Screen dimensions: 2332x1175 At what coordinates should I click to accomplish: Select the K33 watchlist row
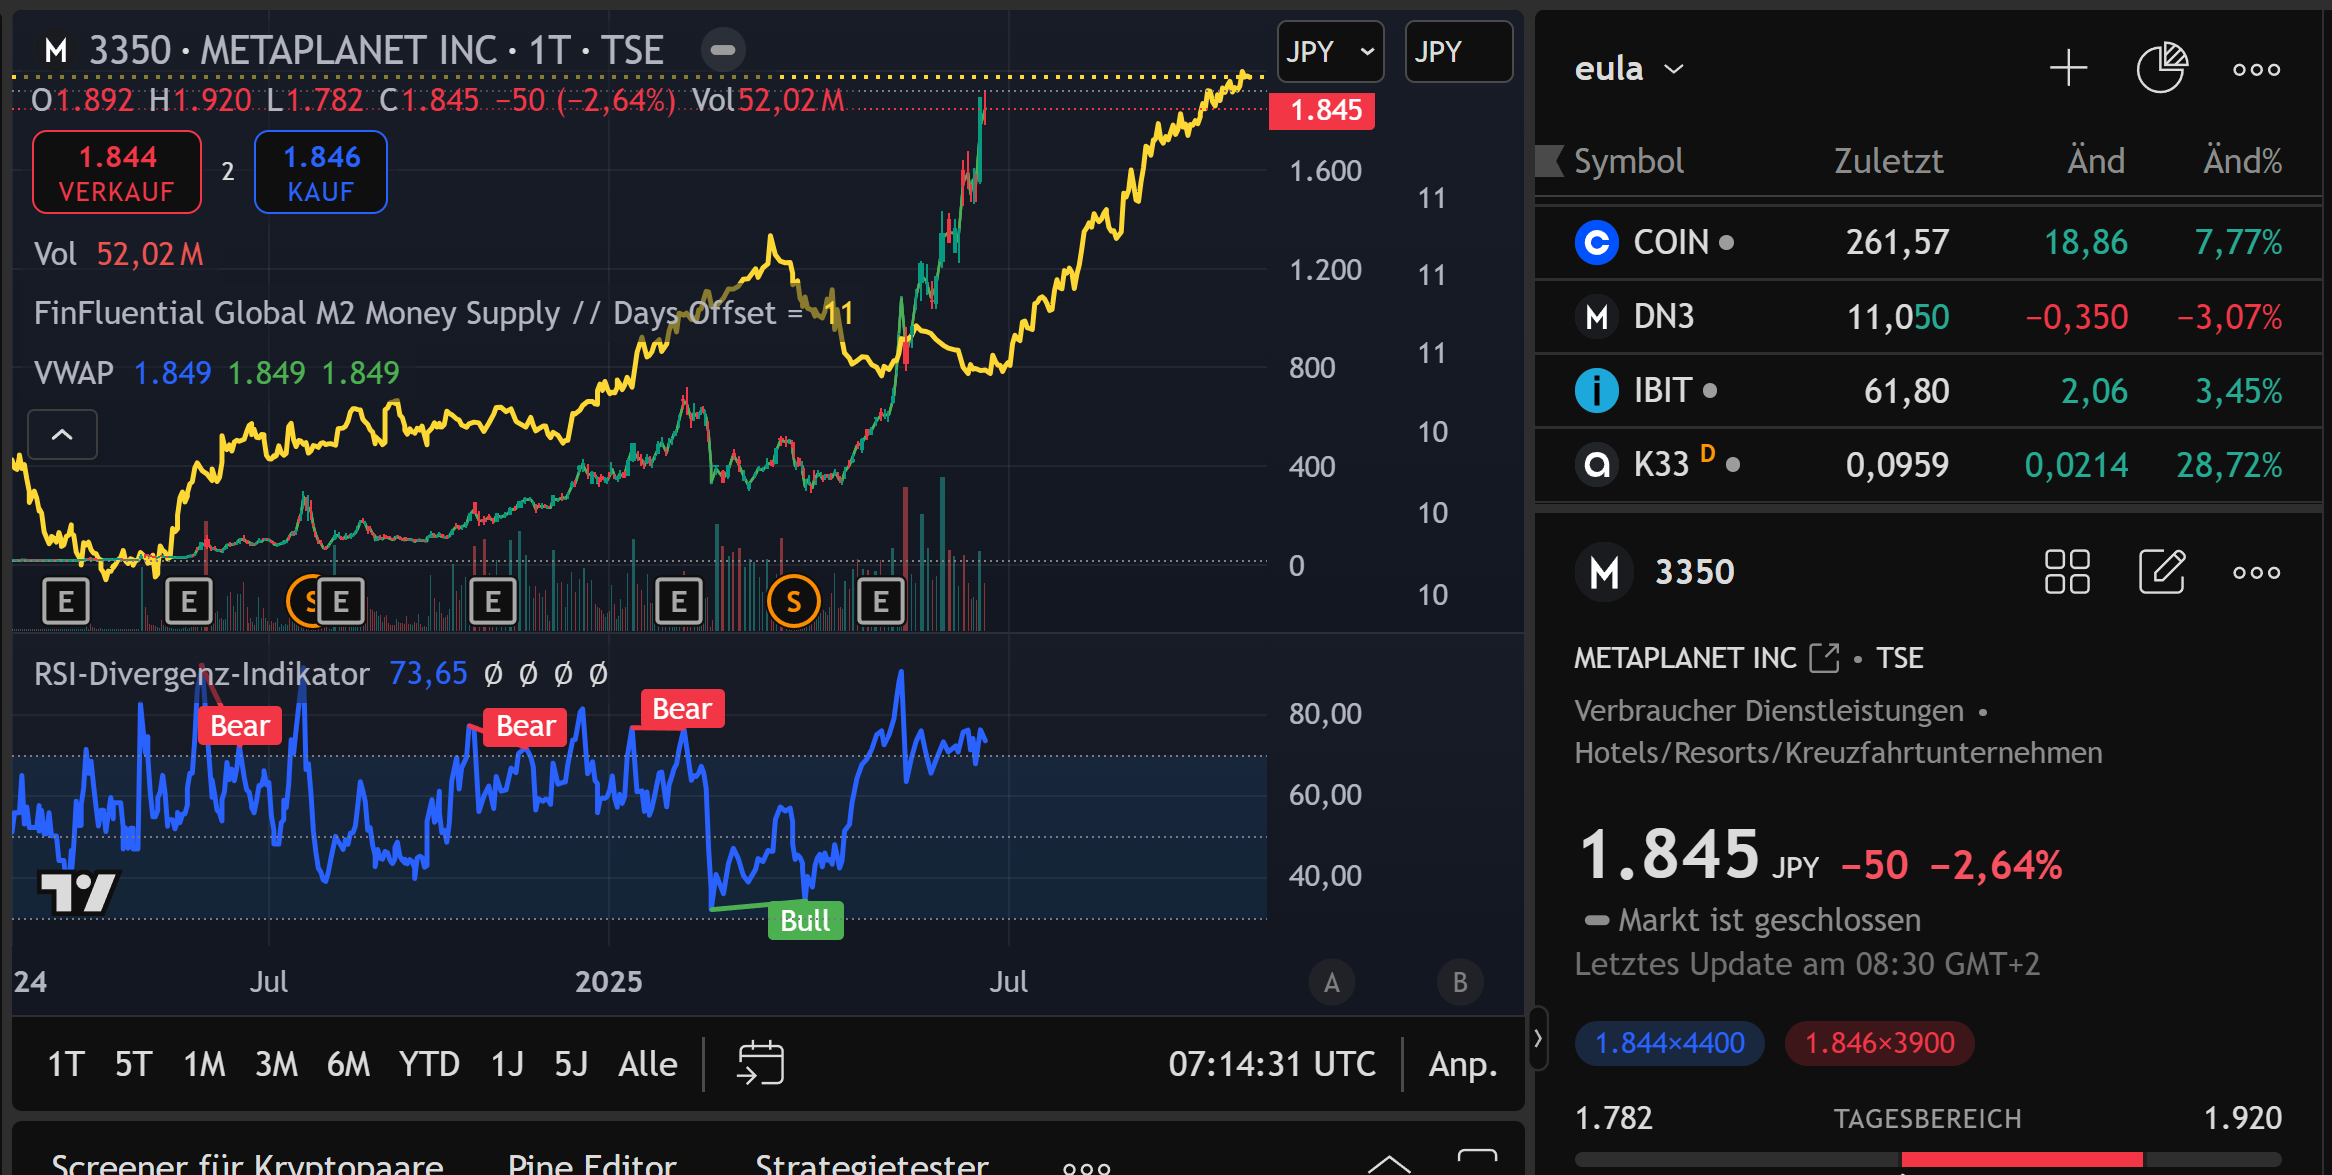tap(1928, 465)
